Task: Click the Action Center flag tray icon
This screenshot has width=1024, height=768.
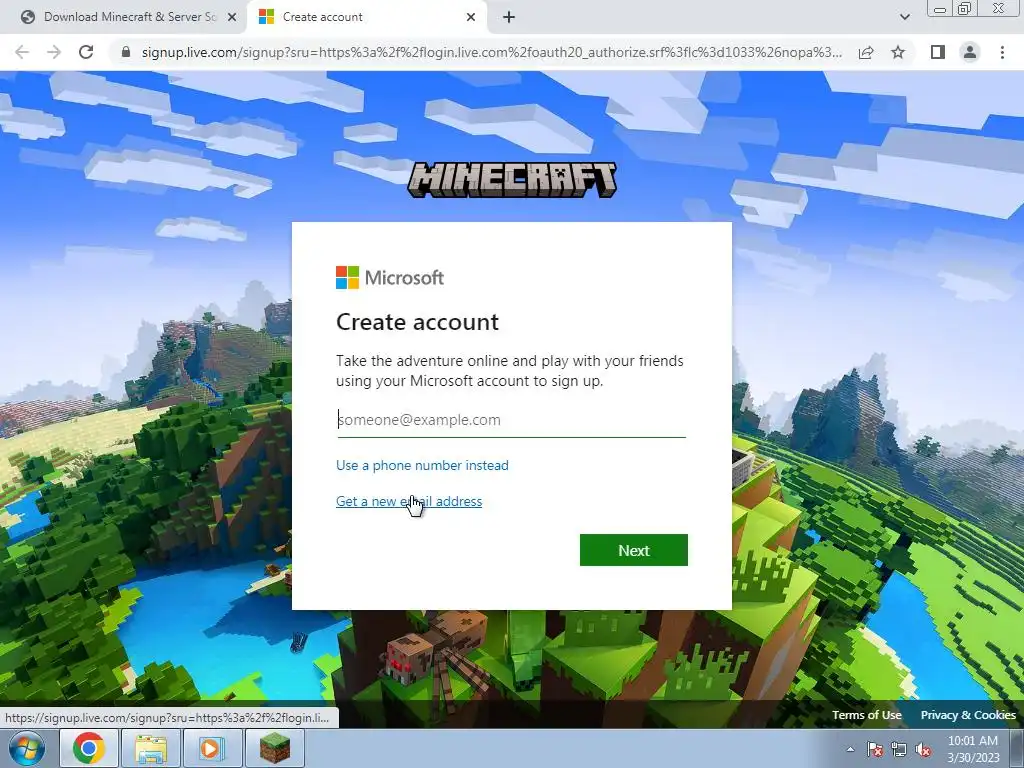Action: click(875, 749)
